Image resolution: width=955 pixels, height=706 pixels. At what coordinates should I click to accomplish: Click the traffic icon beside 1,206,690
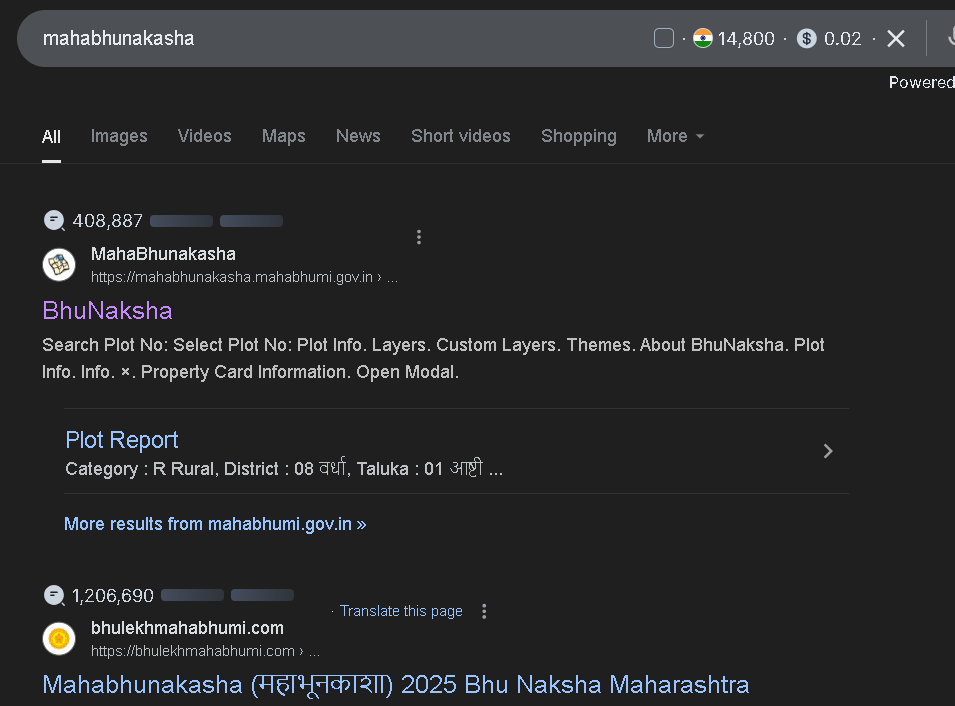pyautogui.click(x=54, y=595)
